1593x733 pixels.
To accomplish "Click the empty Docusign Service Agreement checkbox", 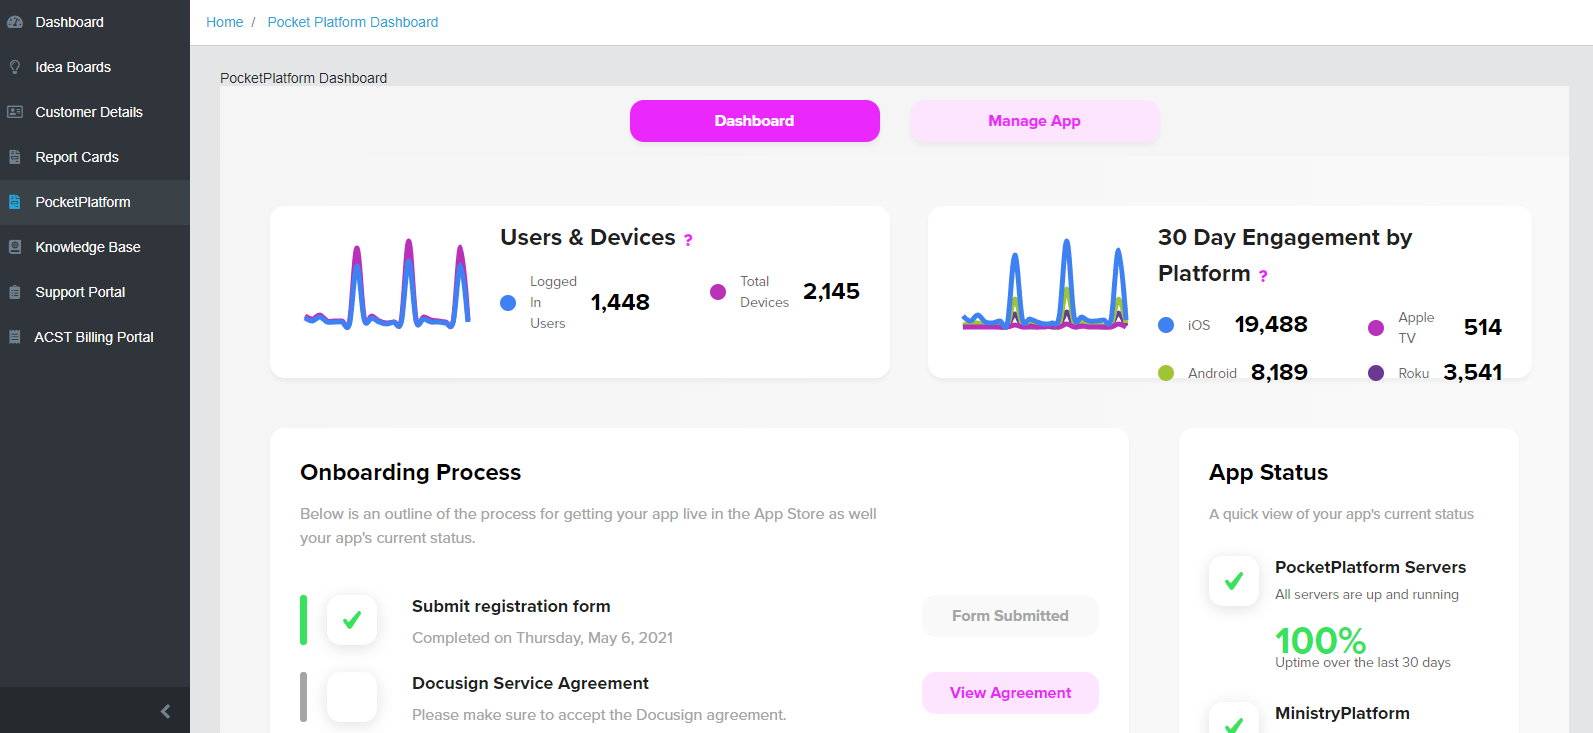I will pyautogui.click(x=352, y=697).
